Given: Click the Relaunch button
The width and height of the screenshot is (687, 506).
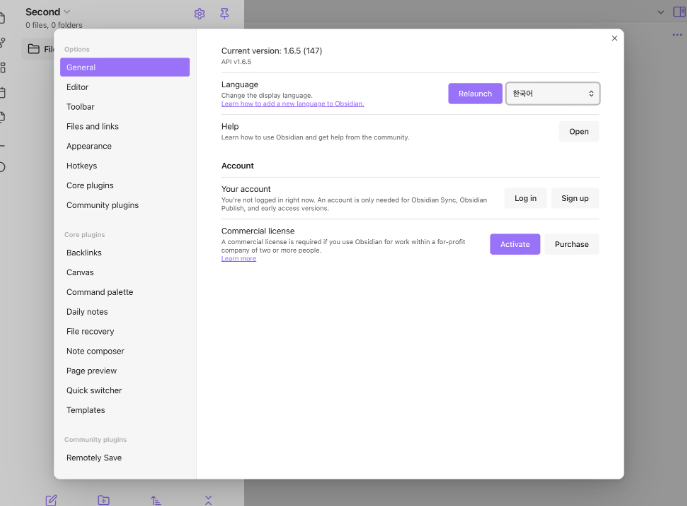Looking at the screenshot, I should click(475, 93).
